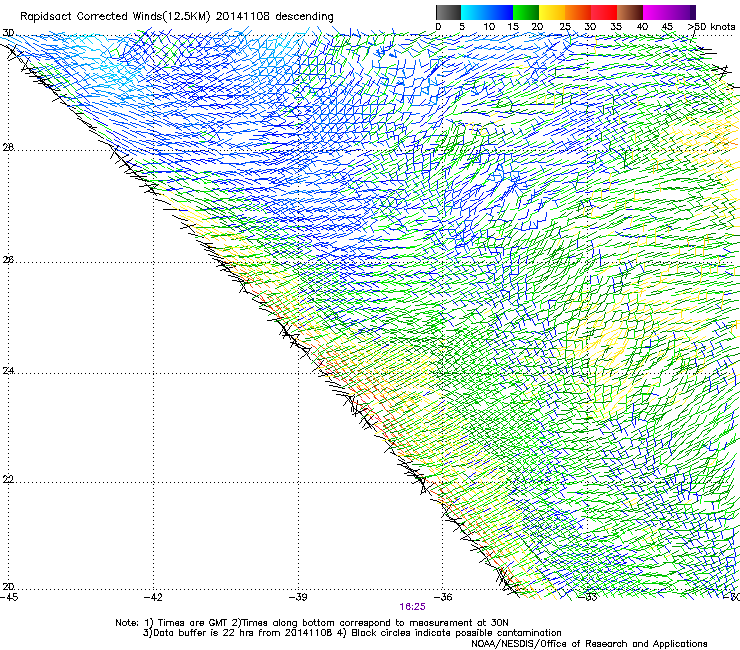Click the '20141108 descending' text in the title
Screen dimensions: 740x650
[275, 17]
